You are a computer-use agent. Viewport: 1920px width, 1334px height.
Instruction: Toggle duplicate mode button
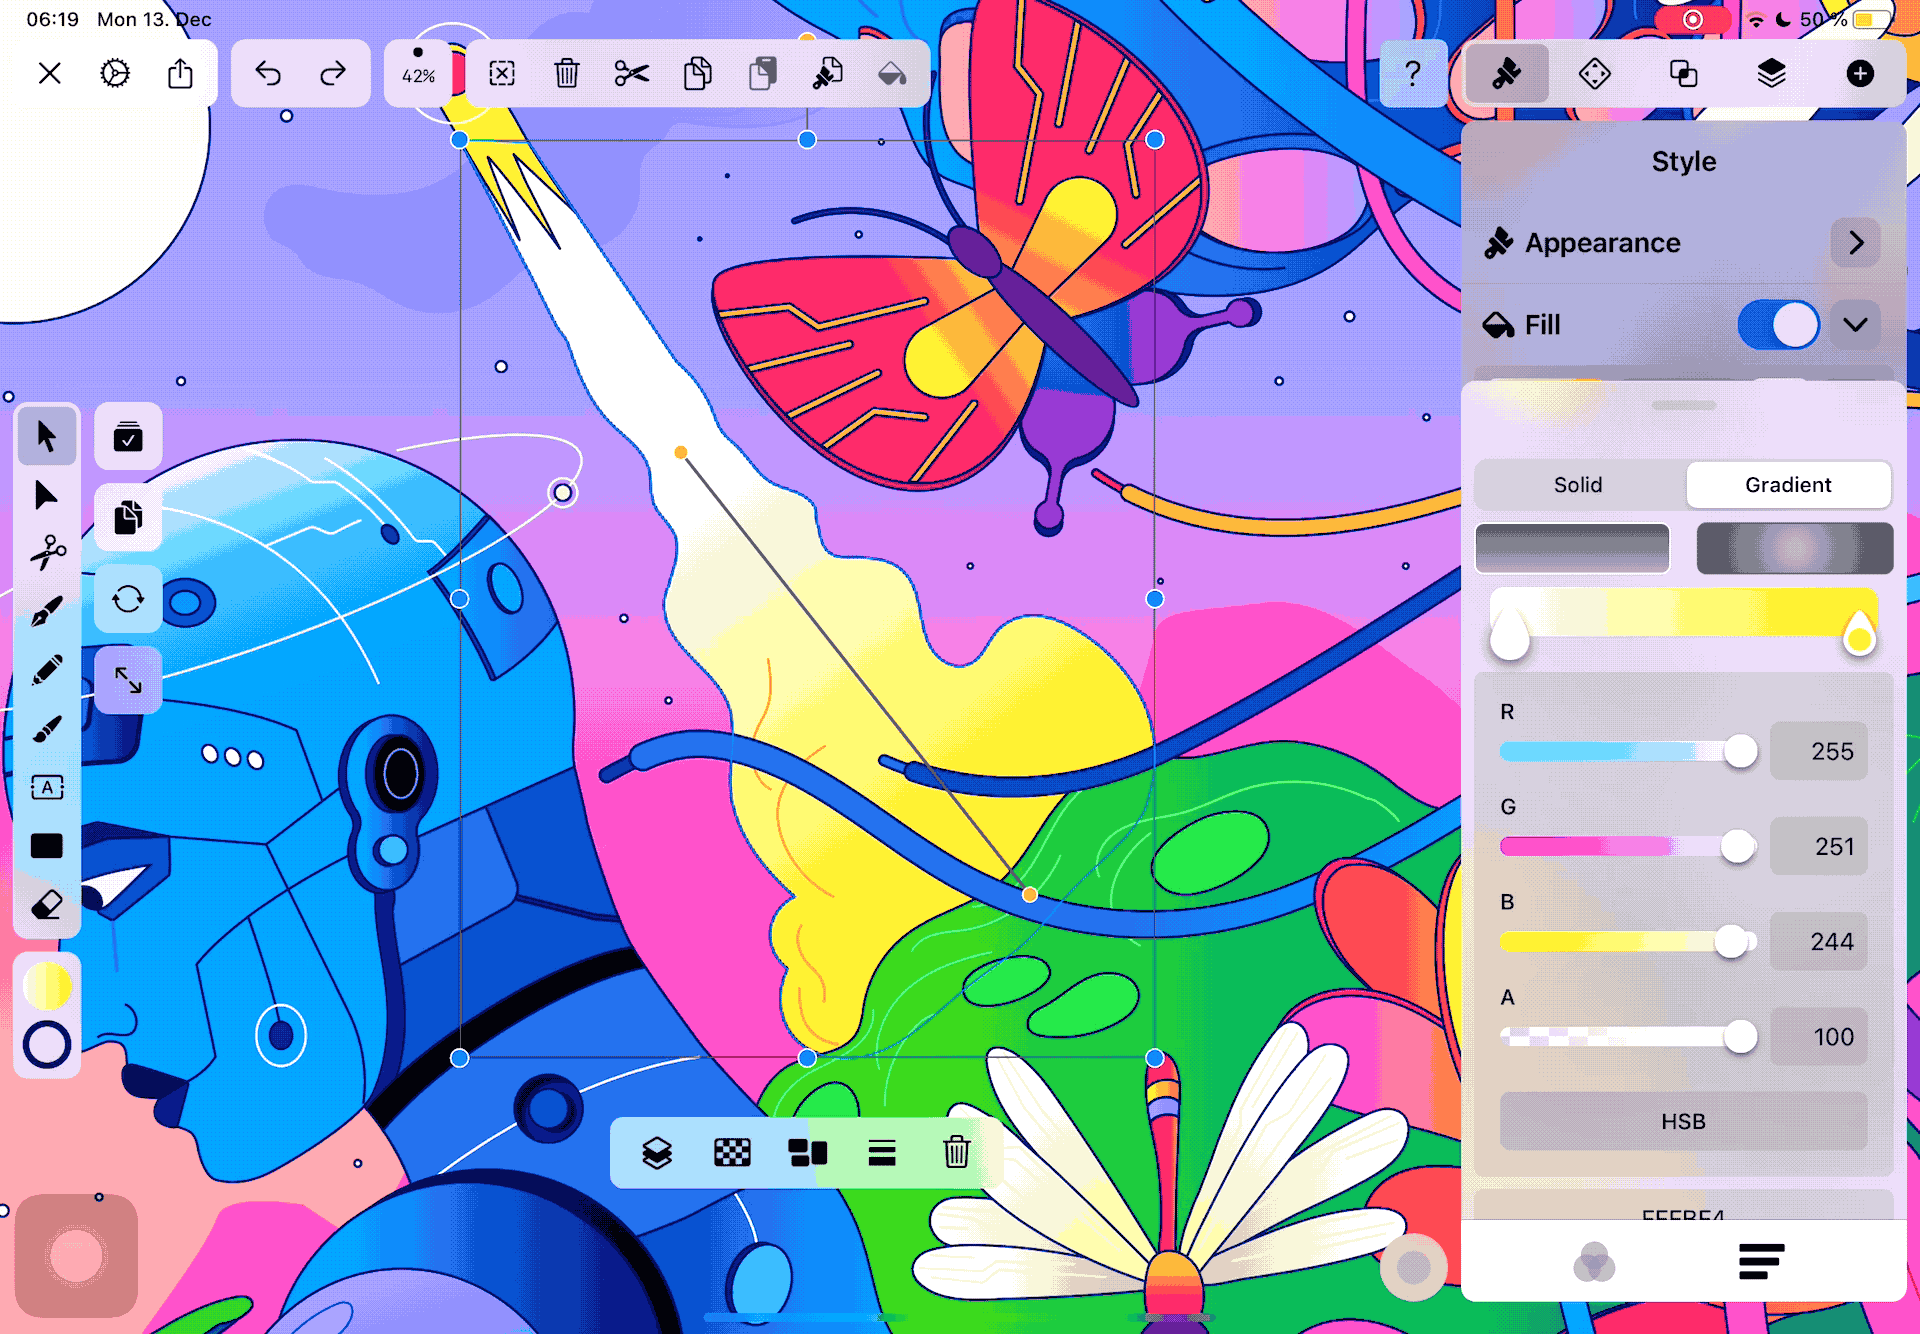128,518
